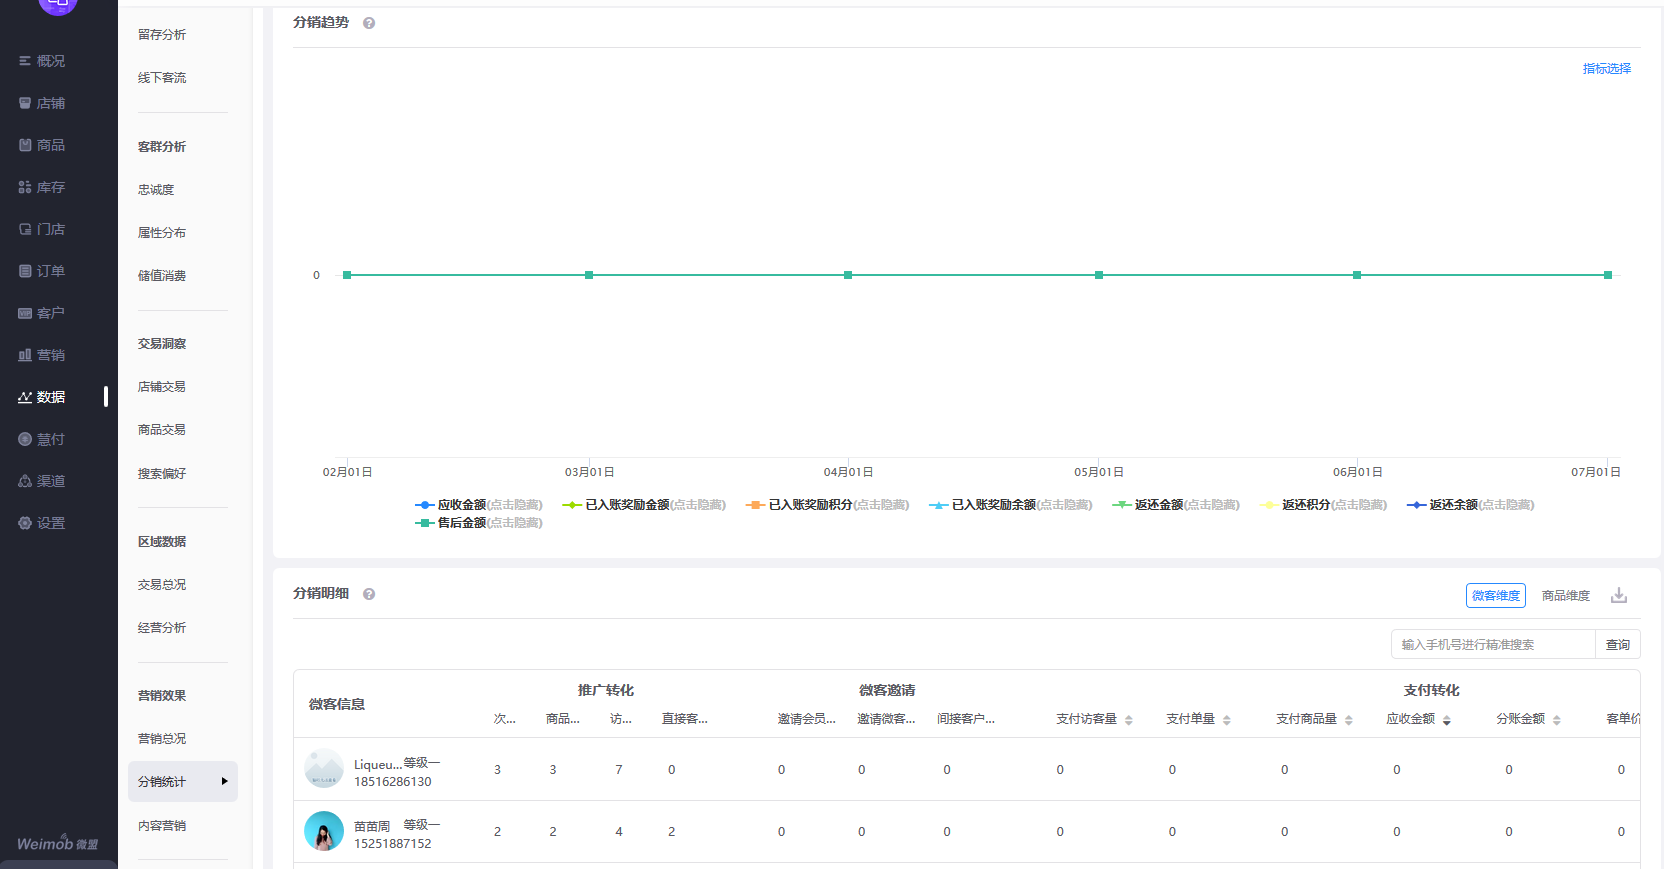
Task: Toggle the 返还金额 legend entry
Action: point(1176,505)
